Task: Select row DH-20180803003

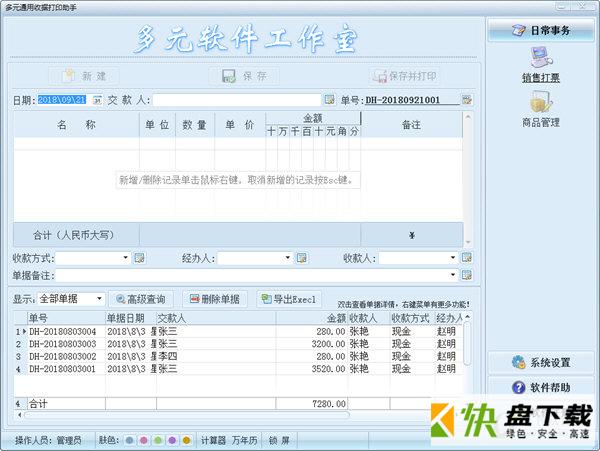Action: [x=238, y=344]
